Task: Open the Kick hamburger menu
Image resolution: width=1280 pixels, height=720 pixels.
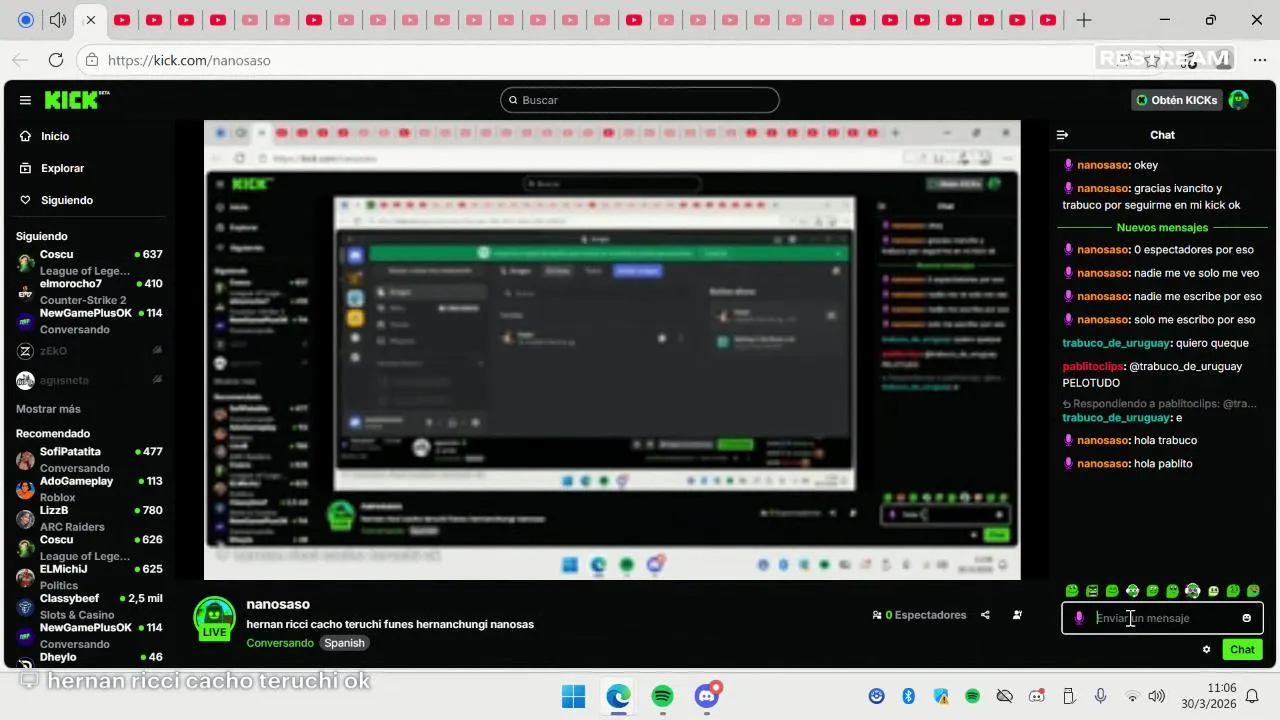Action: coord(25,100)
